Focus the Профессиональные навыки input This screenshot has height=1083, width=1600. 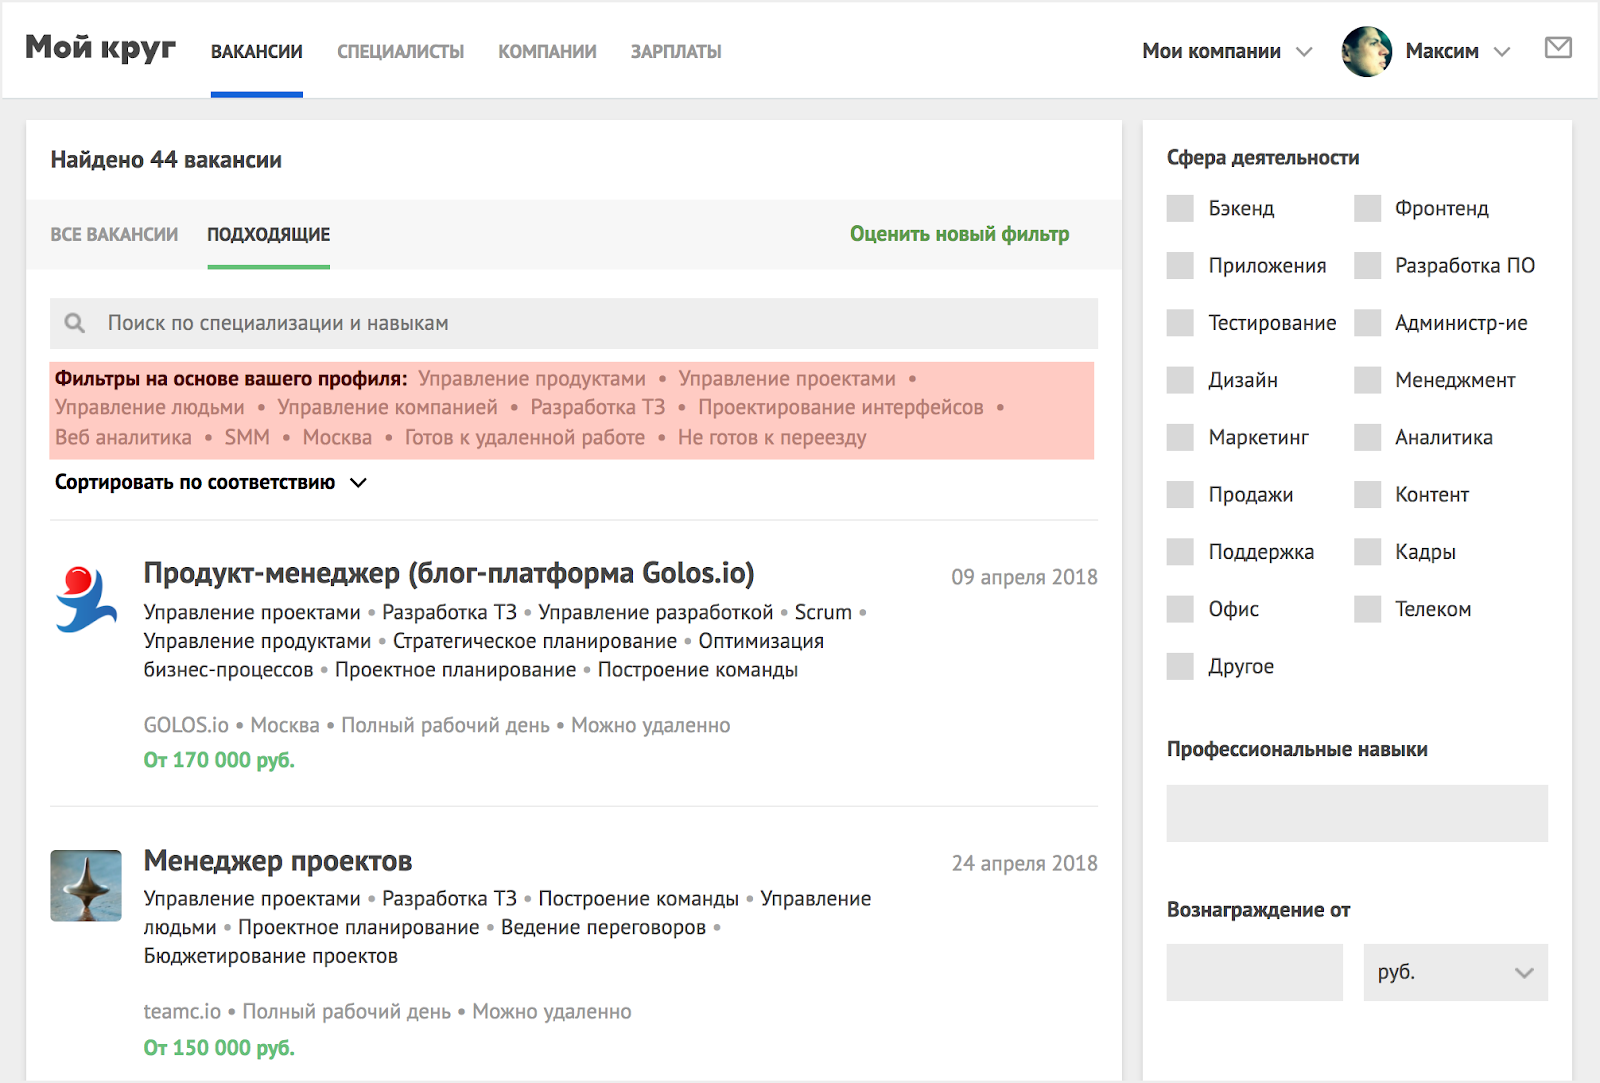point(1357,813)
